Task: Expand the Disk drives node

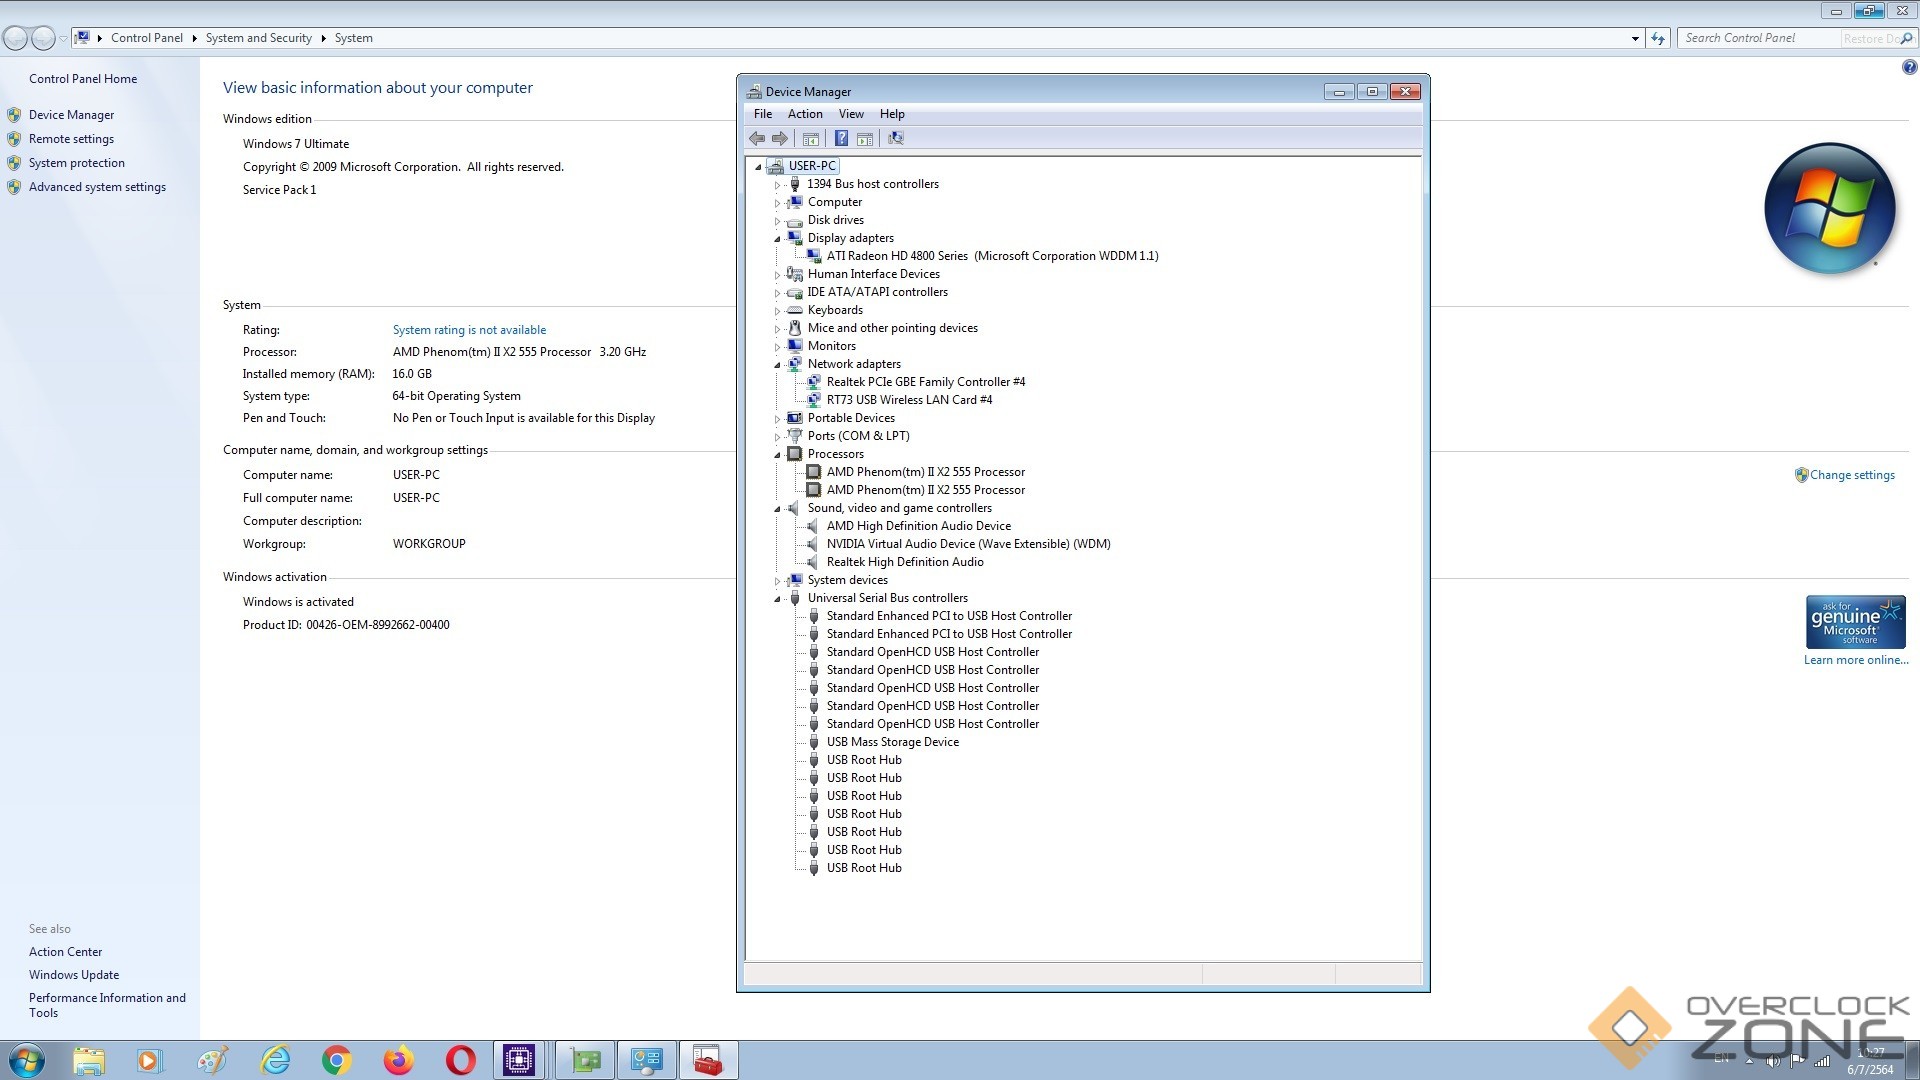Action: point(777,221)
